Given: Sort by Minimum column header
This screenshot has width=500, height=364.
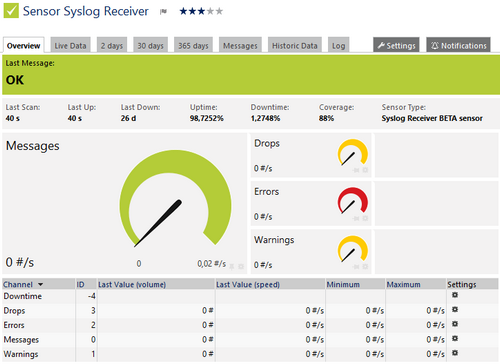Looking at the screenshot, I should (343, 284).
